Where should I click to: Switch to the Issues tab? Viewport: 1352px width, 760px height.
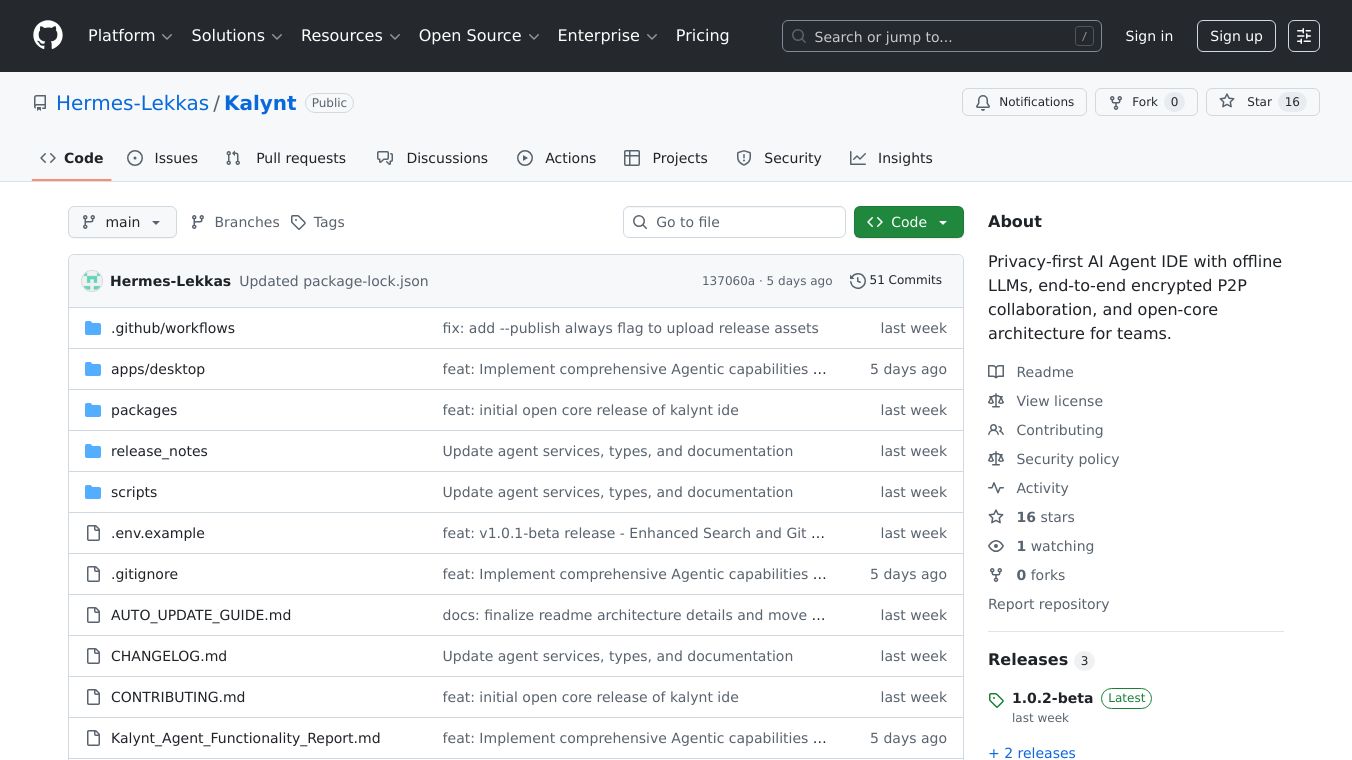click(x=163, y=158)
